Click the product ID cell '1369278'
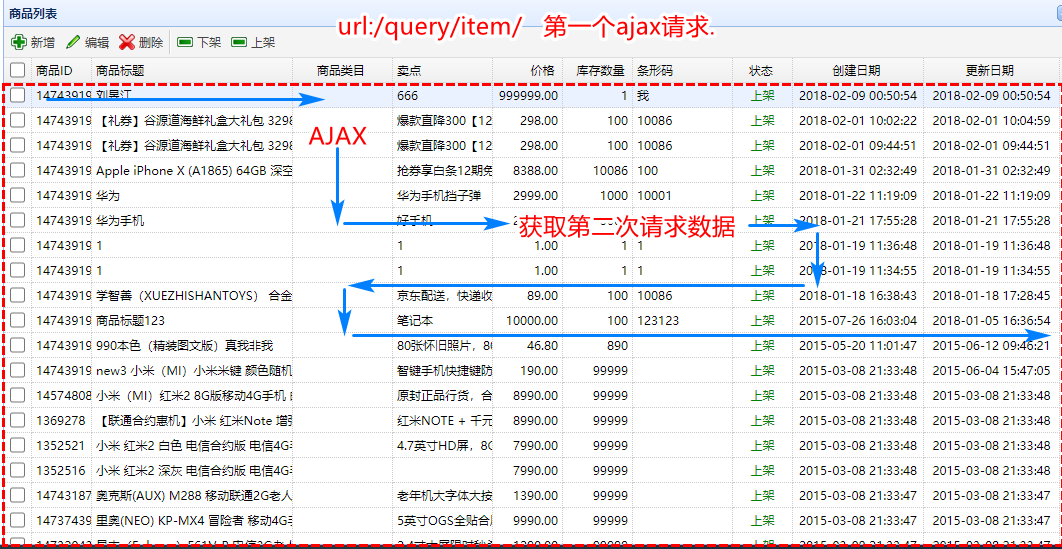Image resolution: width=1062 pixels, height=549 pixels. 60,421
